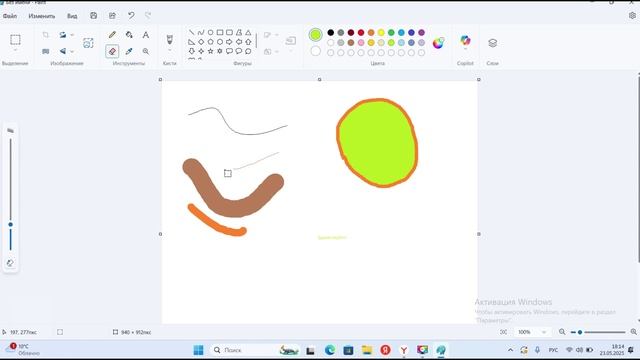Choose the triangle shape
The height and width of the screenshot is (360, 640).
coord(248,32)
